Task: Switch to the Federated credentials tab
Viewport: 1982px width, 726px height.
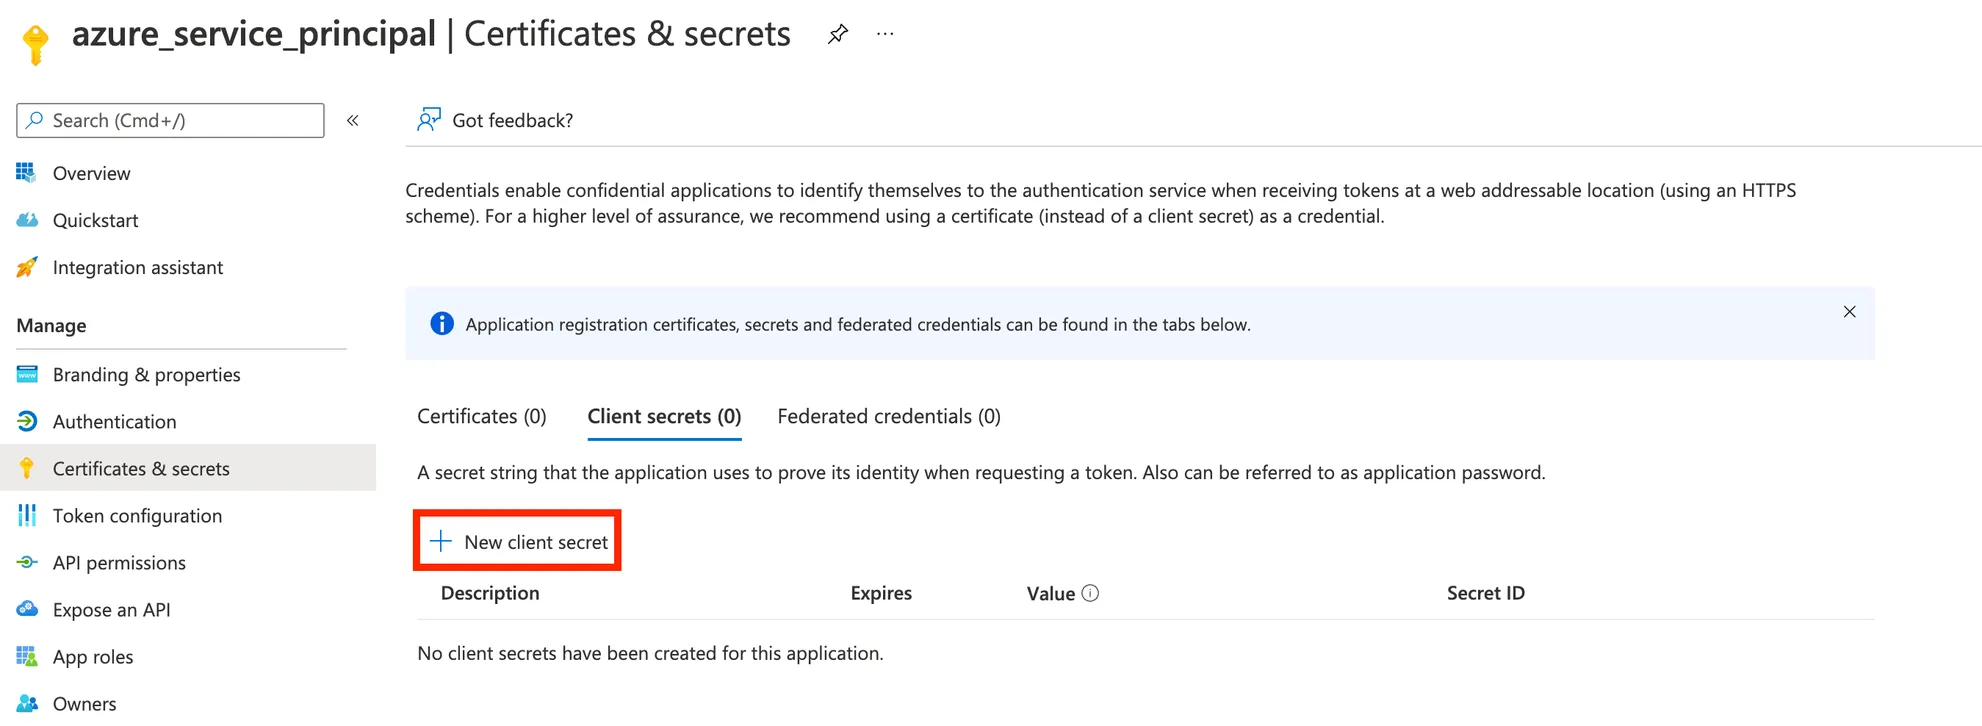Action: click(x=889, y=416)
